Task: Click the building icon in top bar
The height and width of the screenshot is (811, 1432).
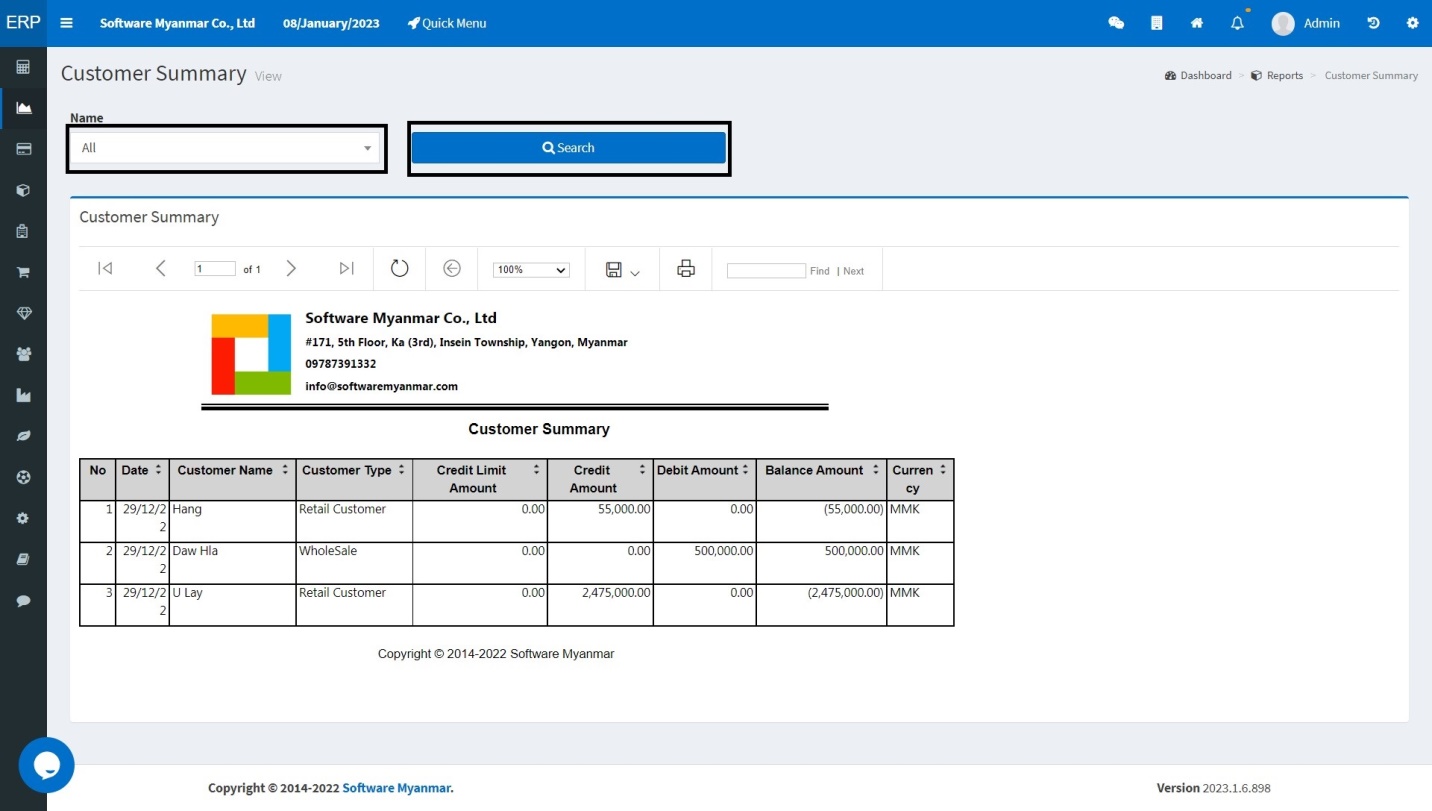Action: tap(1157, 23)
